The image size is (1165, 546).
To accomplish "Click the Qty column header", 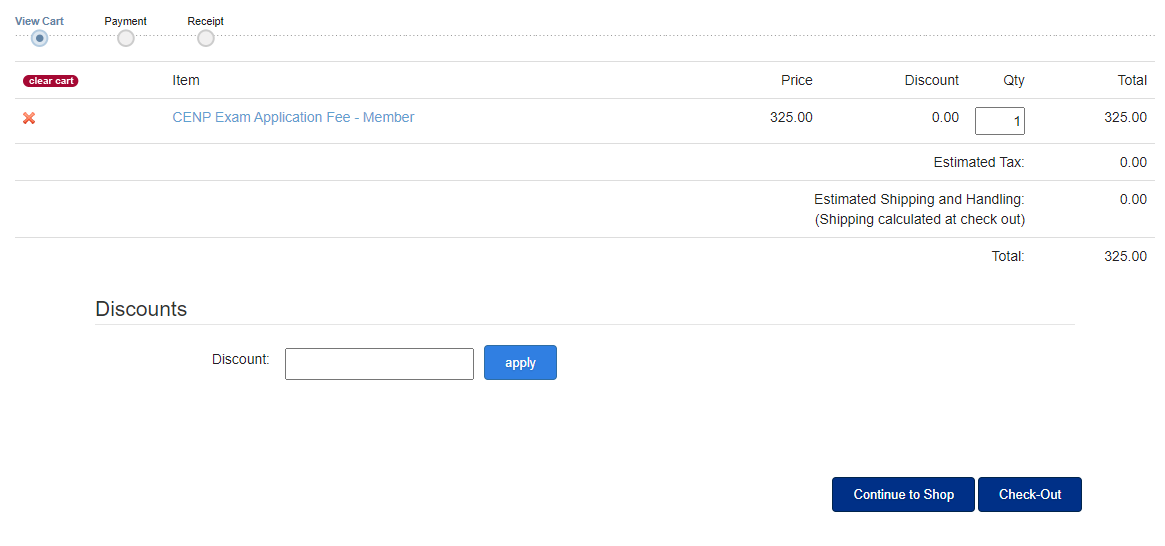I will pyautogui.click(x=1014, y=80).
